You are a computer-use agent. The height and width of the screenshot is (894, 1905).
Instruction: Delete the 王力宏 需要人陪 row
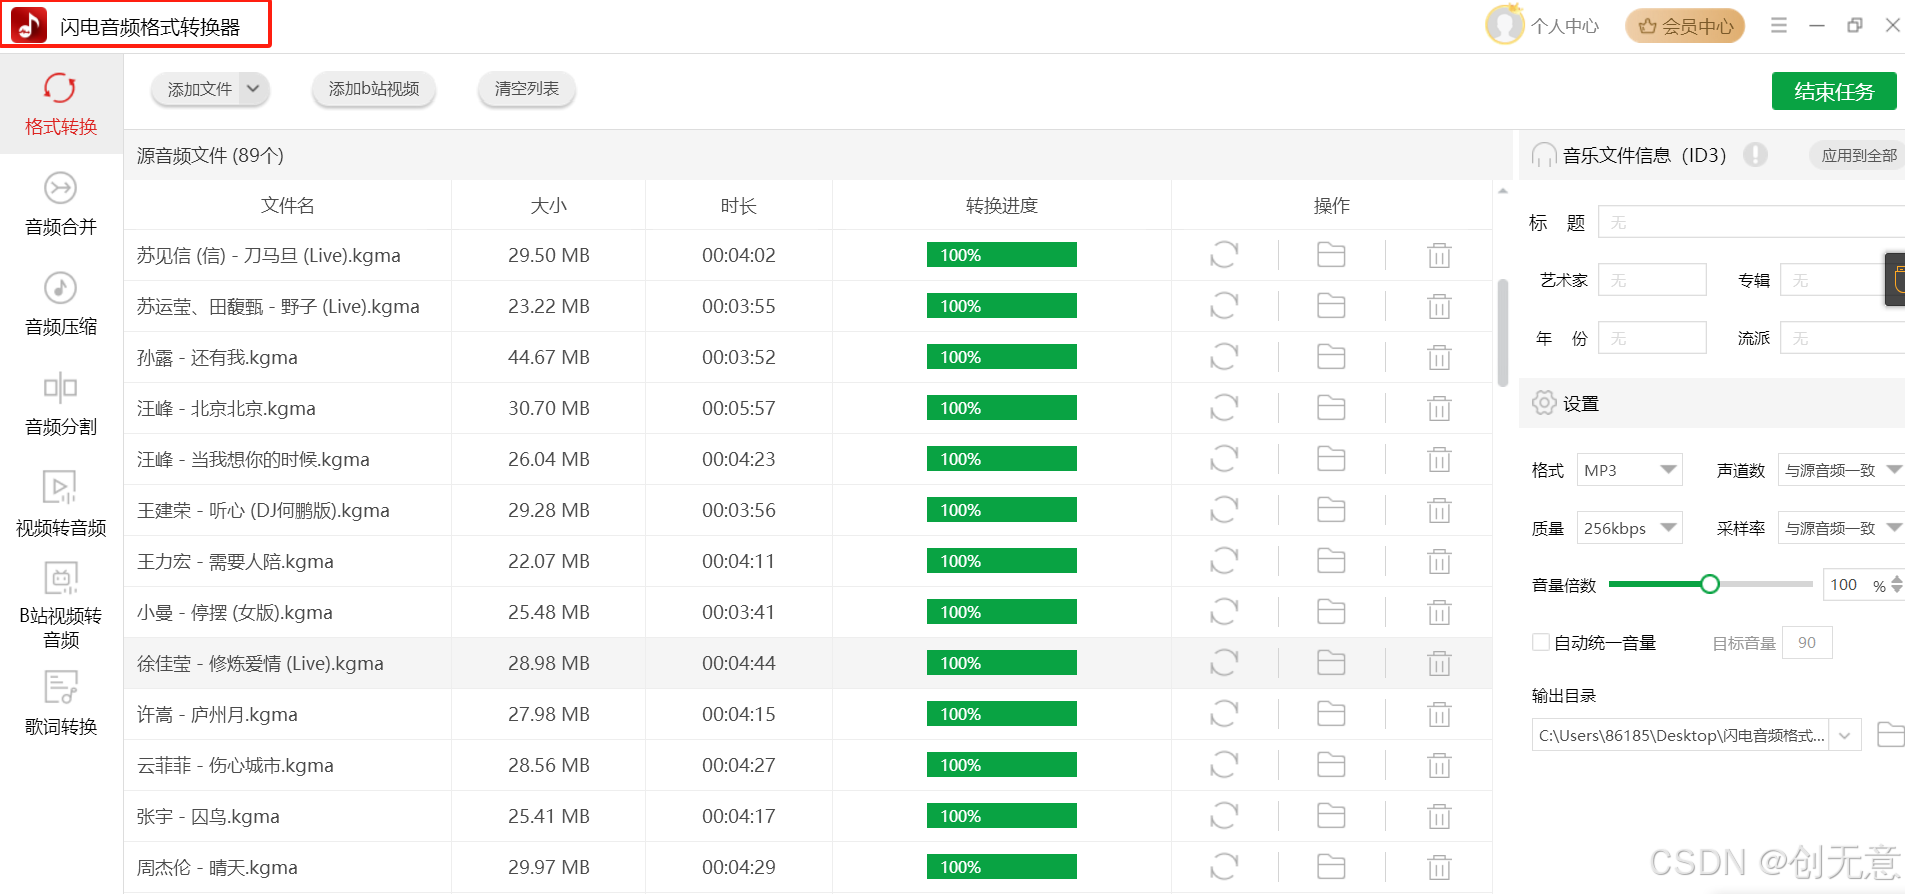click(1439, 562)
